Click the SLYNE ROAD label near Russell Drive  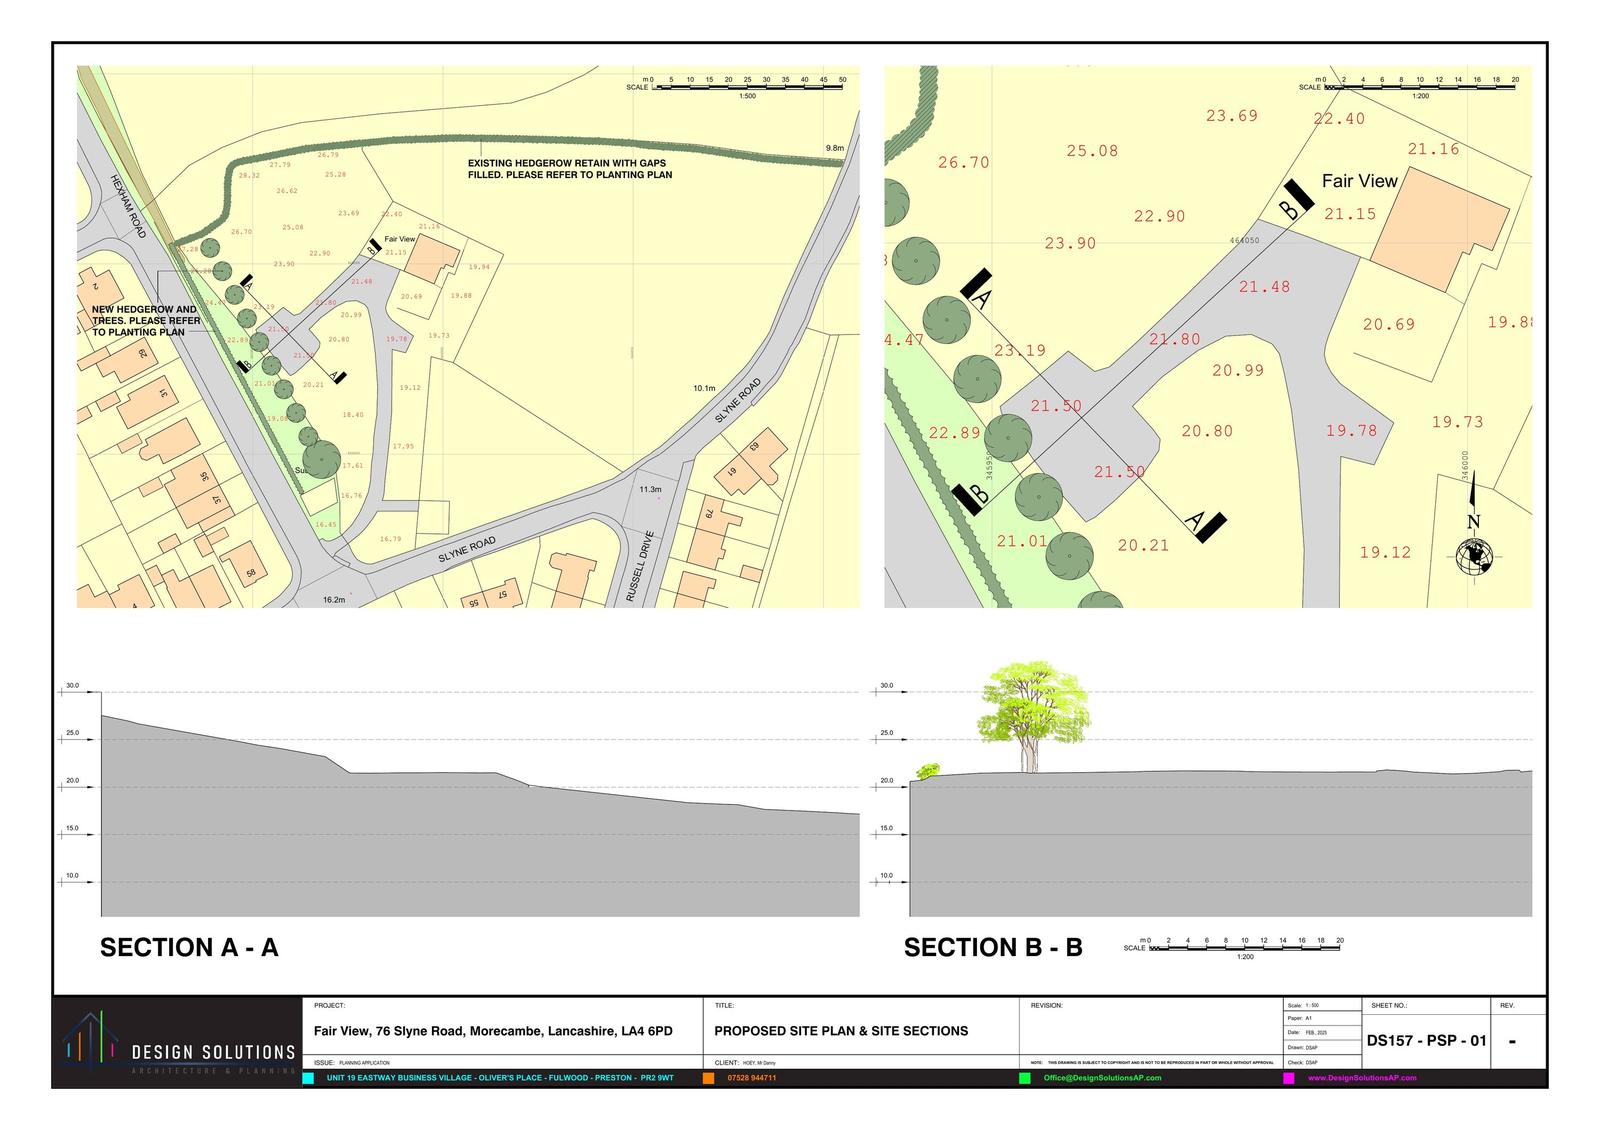466,549
